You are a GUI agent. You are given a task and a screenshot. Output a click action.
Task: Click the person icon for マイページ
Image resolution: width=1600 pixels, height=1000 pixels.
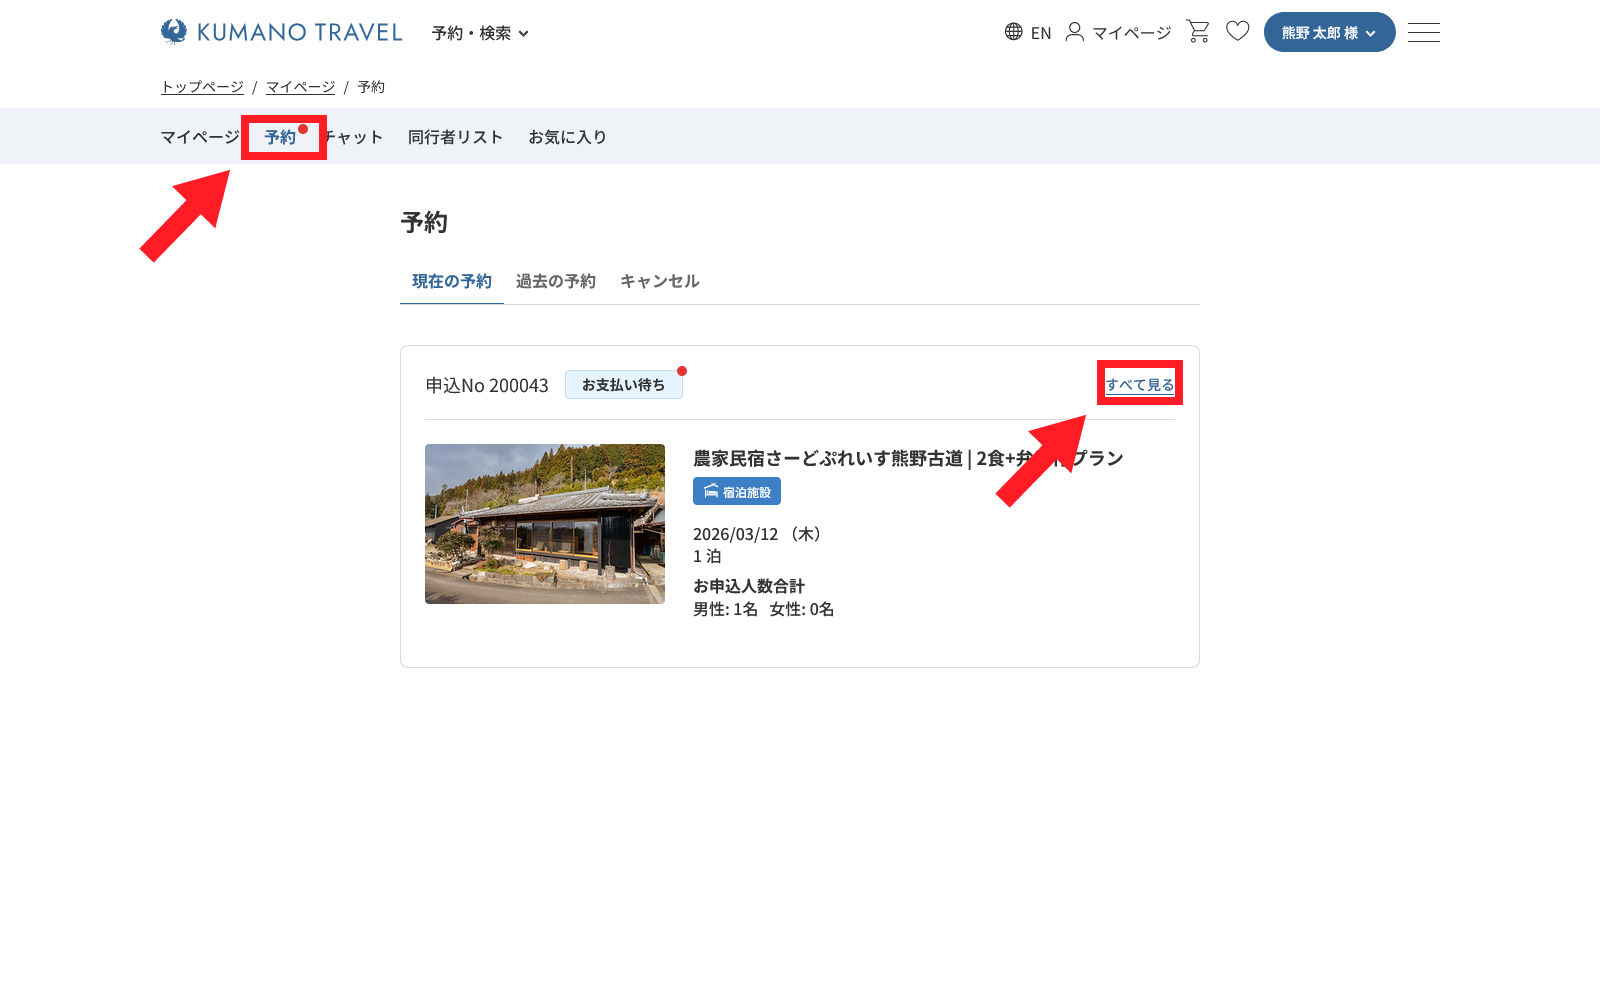(1074, 32)
